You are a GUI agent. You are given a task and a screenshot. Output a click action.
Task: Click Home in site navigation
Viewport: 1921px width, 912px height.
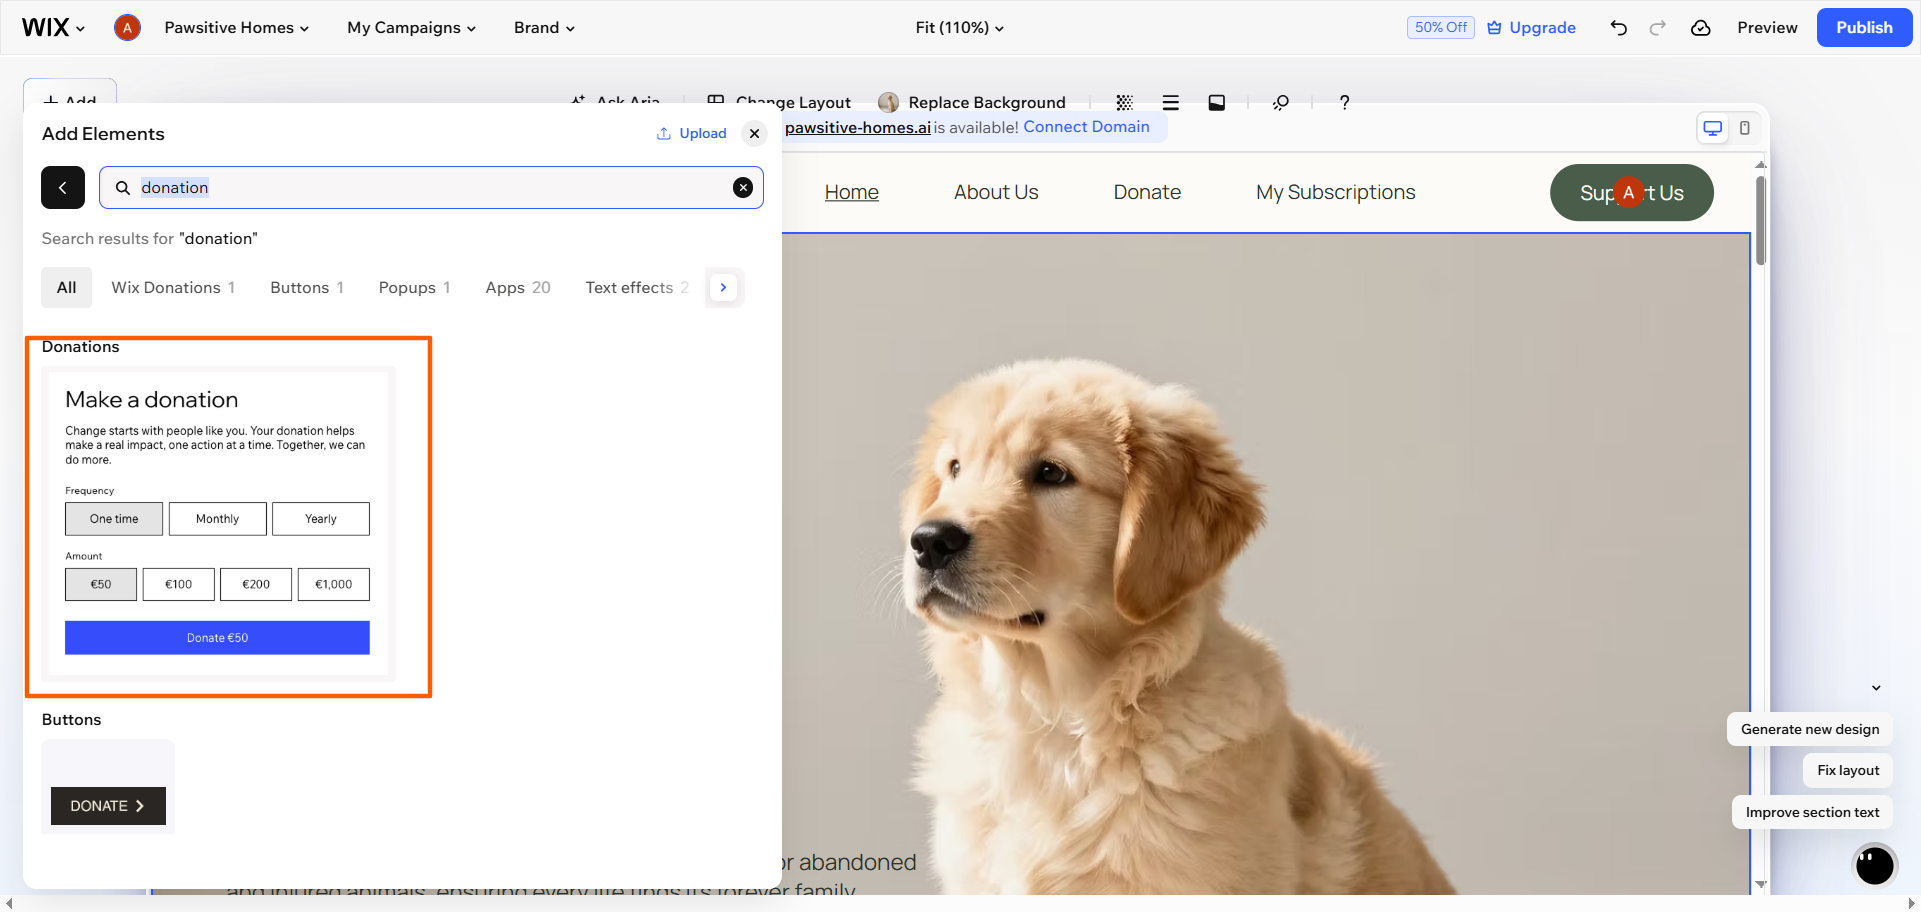click(x=852, y=192)
